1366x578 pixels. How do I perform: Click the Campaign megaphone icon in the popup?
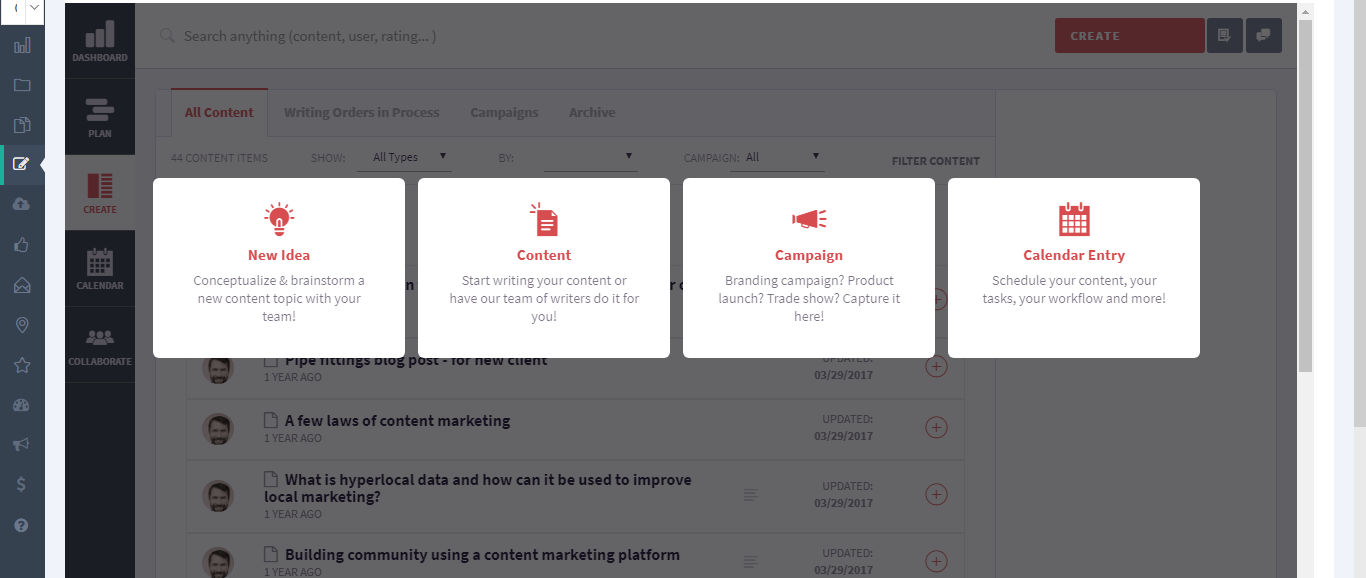pyautogui.click(x=809, y=219)
